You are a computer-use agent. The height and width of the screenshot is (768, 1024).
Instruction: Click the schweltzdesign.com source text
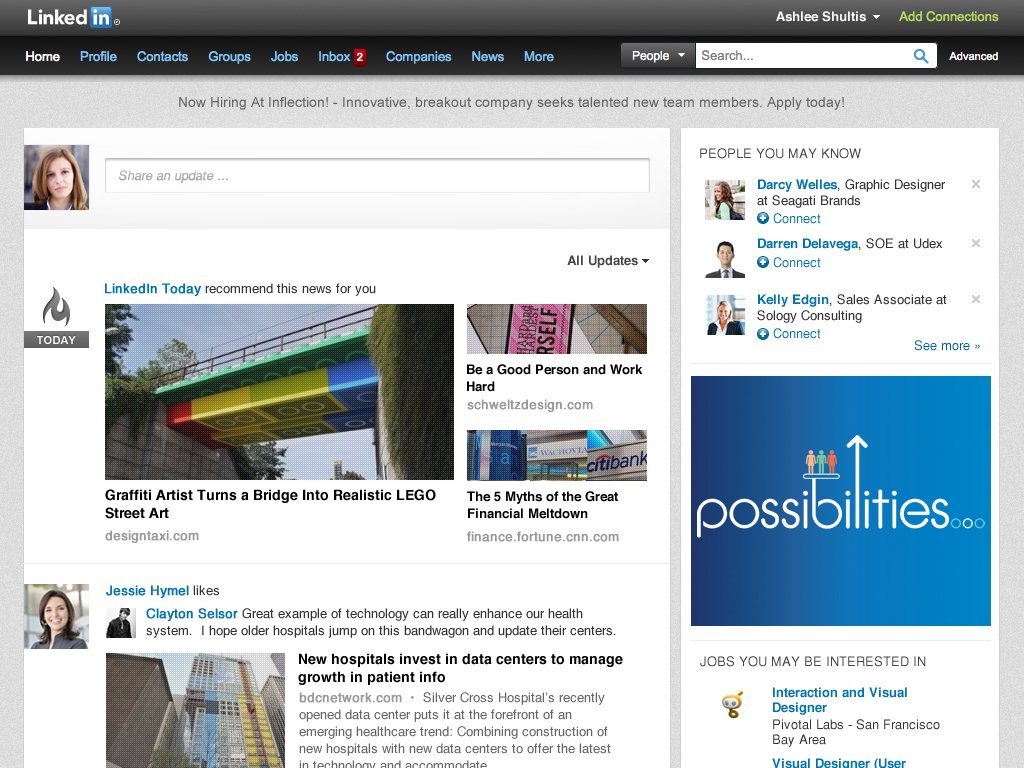click(x=530, y=405)
